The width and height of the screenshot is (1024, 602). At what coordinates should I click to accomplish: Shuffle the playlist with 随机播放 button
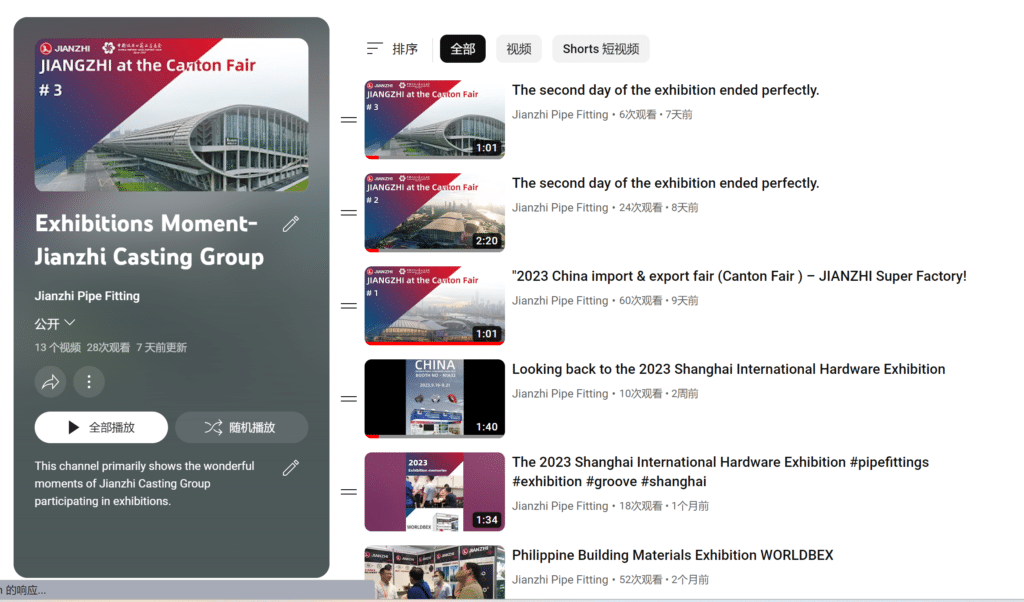coord(242,427)
